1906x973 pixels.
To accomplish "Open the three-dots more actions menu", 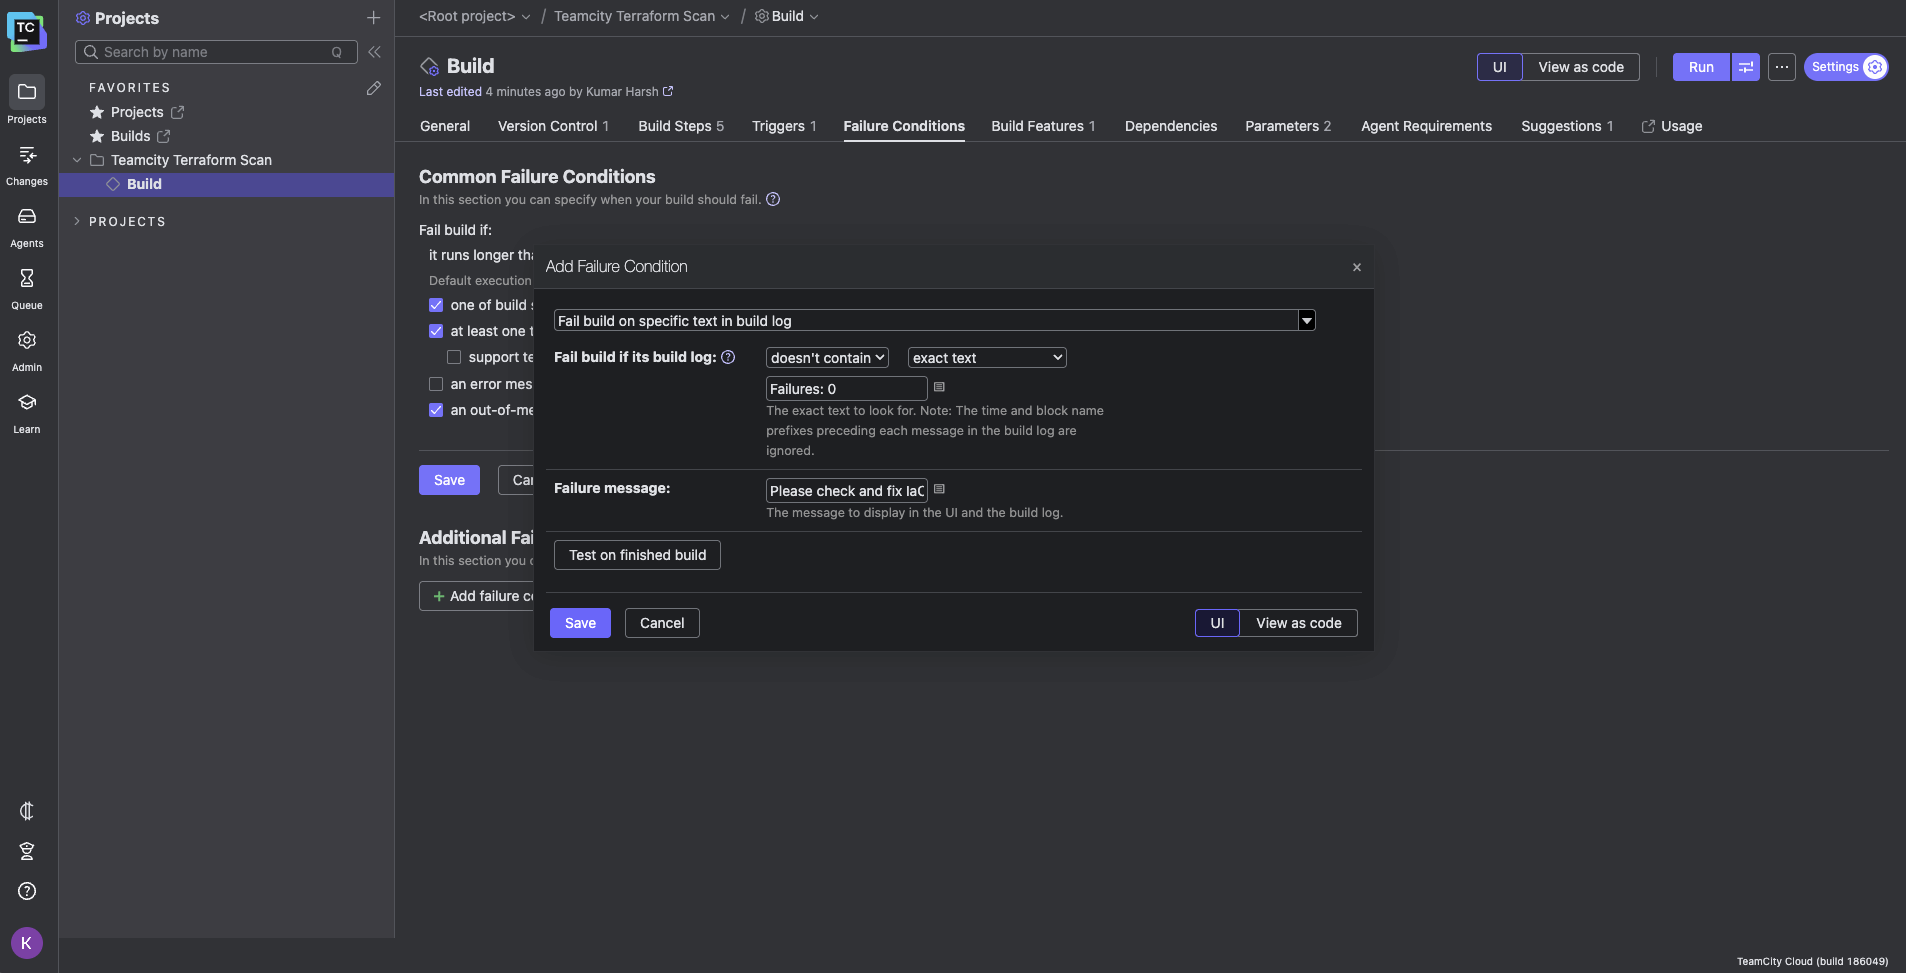I will [x=1782, y=67].
